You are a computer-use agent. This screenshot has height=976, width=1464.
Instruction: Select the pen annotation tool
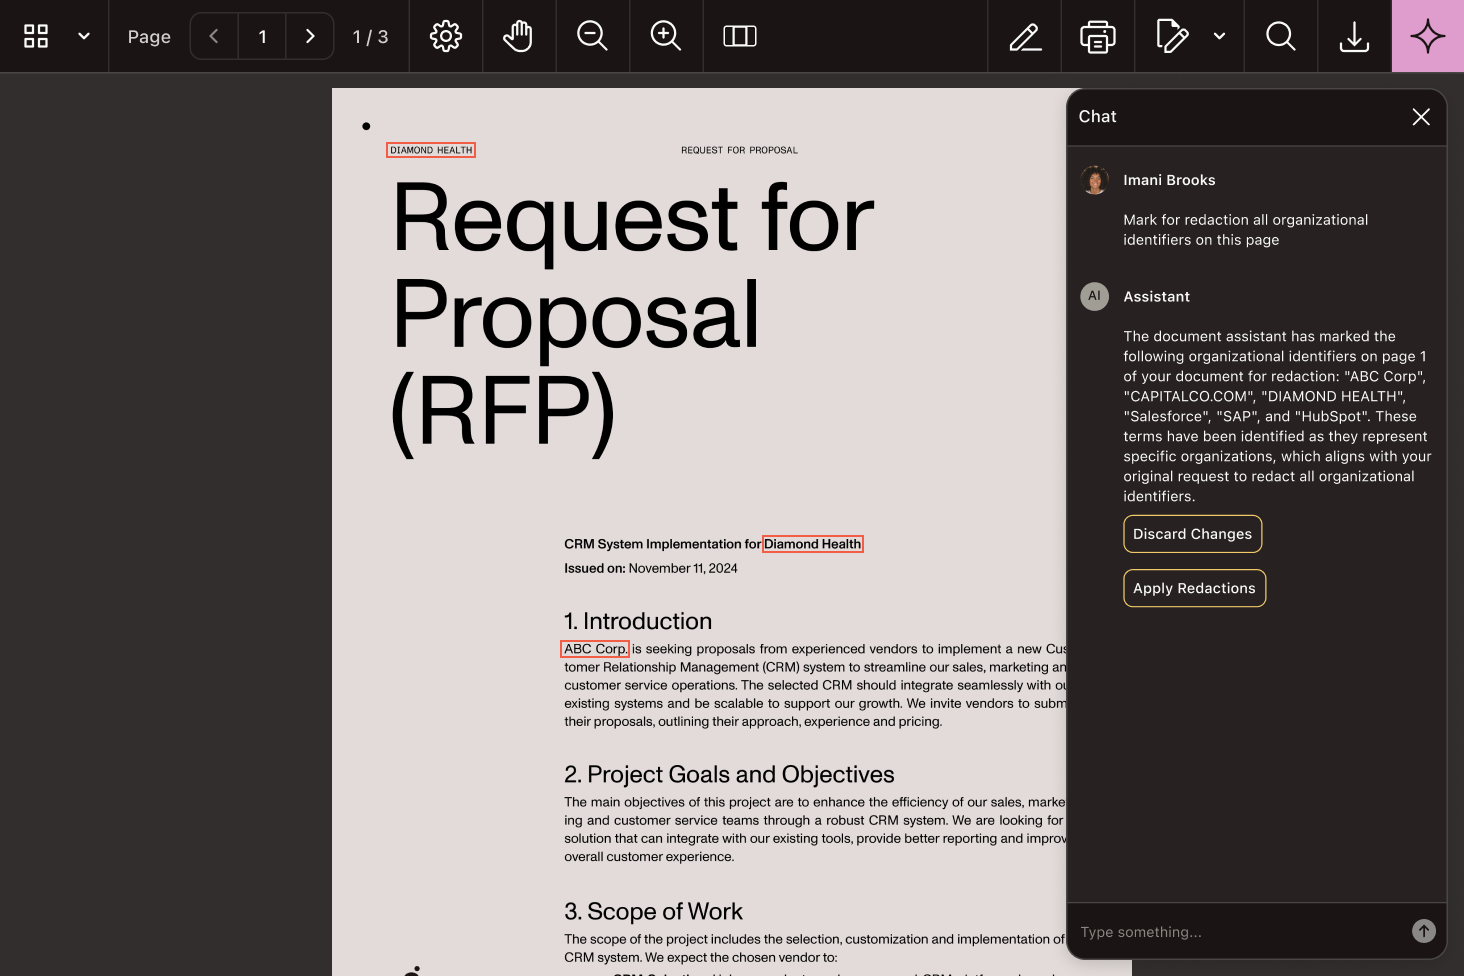pyautogui.click(x=1025, y=36)
